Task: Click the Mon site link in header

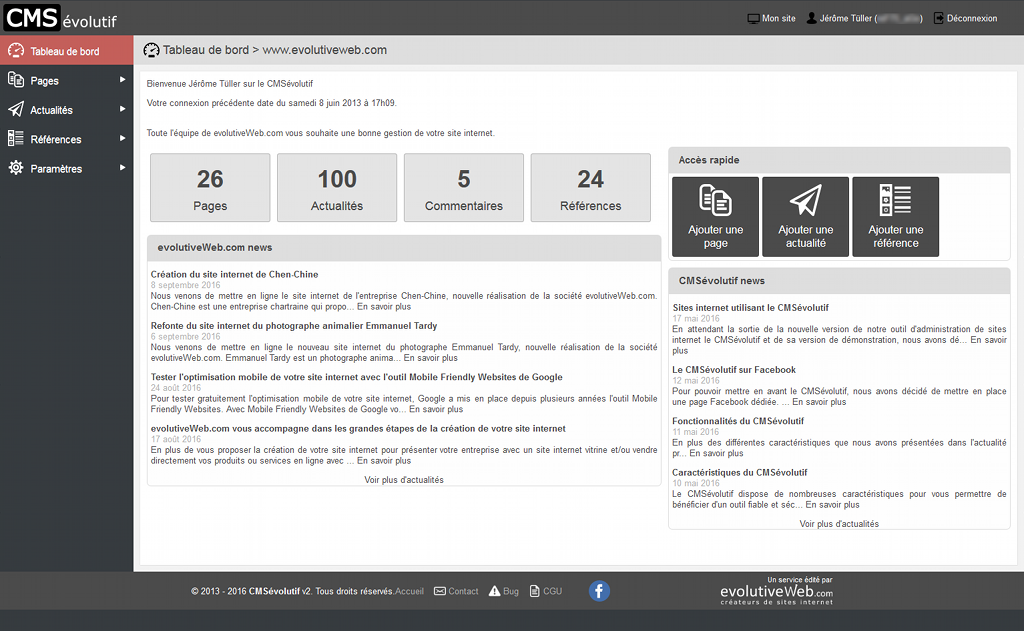Action: point(778,18)
